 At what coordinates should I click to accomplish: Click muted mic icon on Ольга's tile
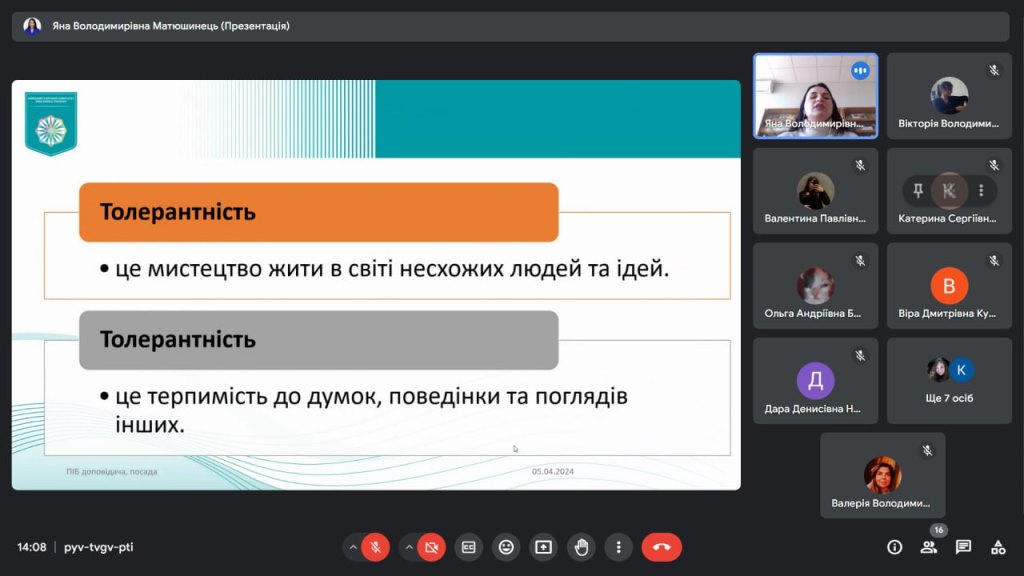860,261
